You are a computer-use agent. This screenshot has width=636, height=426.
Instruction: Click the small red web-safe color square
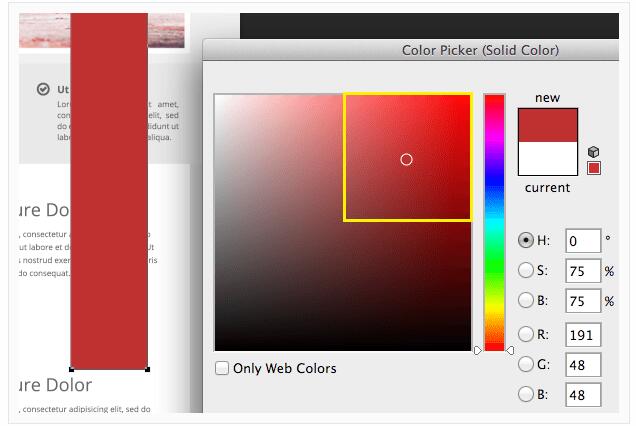(593, 167)
